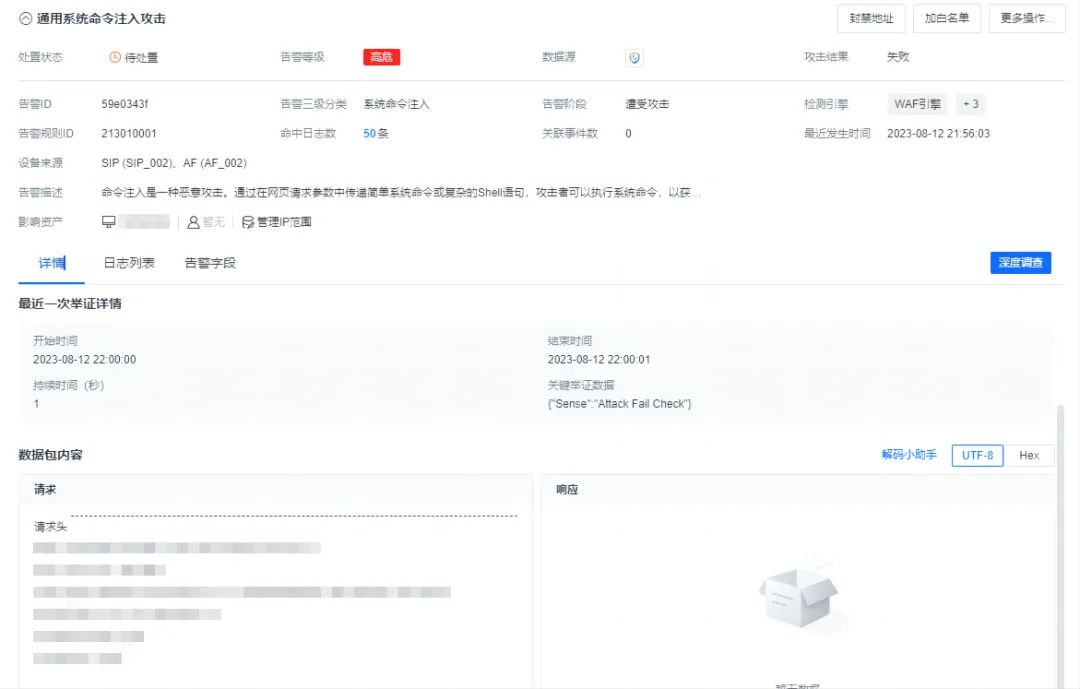Click the 响应 panel header
Viewport: 1080px width, 689px height.
point(797,490)
